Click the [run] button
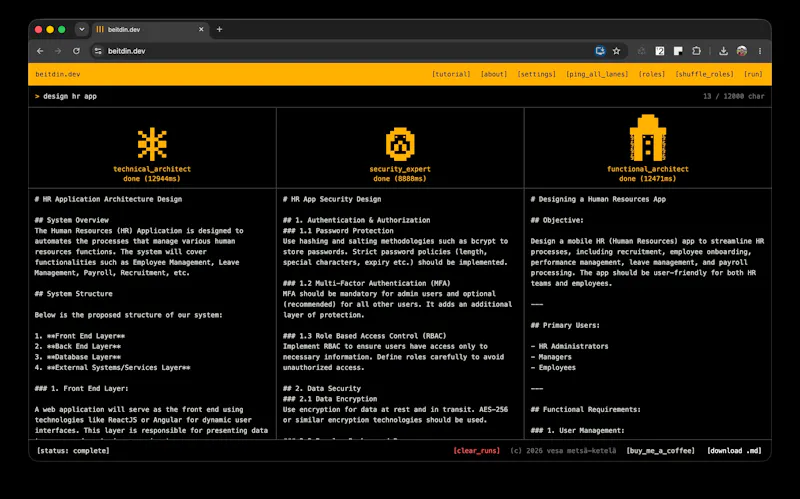The width and height of the screenshot is (800, 499). (753, 74)
